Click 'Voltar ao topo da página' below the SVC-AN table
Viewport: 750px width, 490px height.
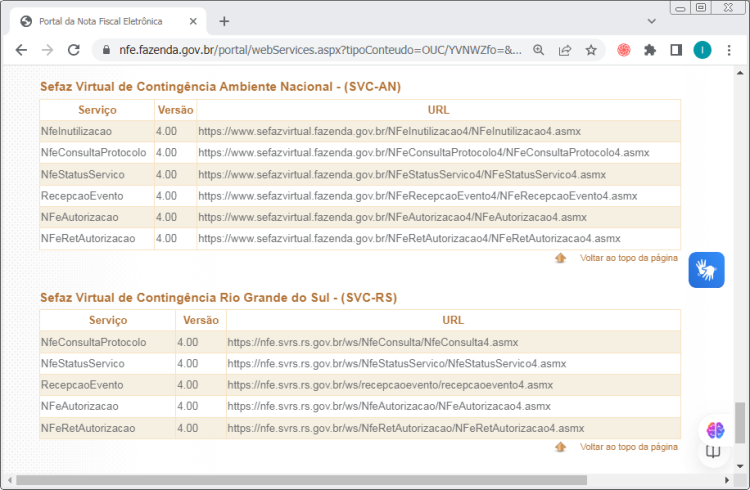pos(628,258)
